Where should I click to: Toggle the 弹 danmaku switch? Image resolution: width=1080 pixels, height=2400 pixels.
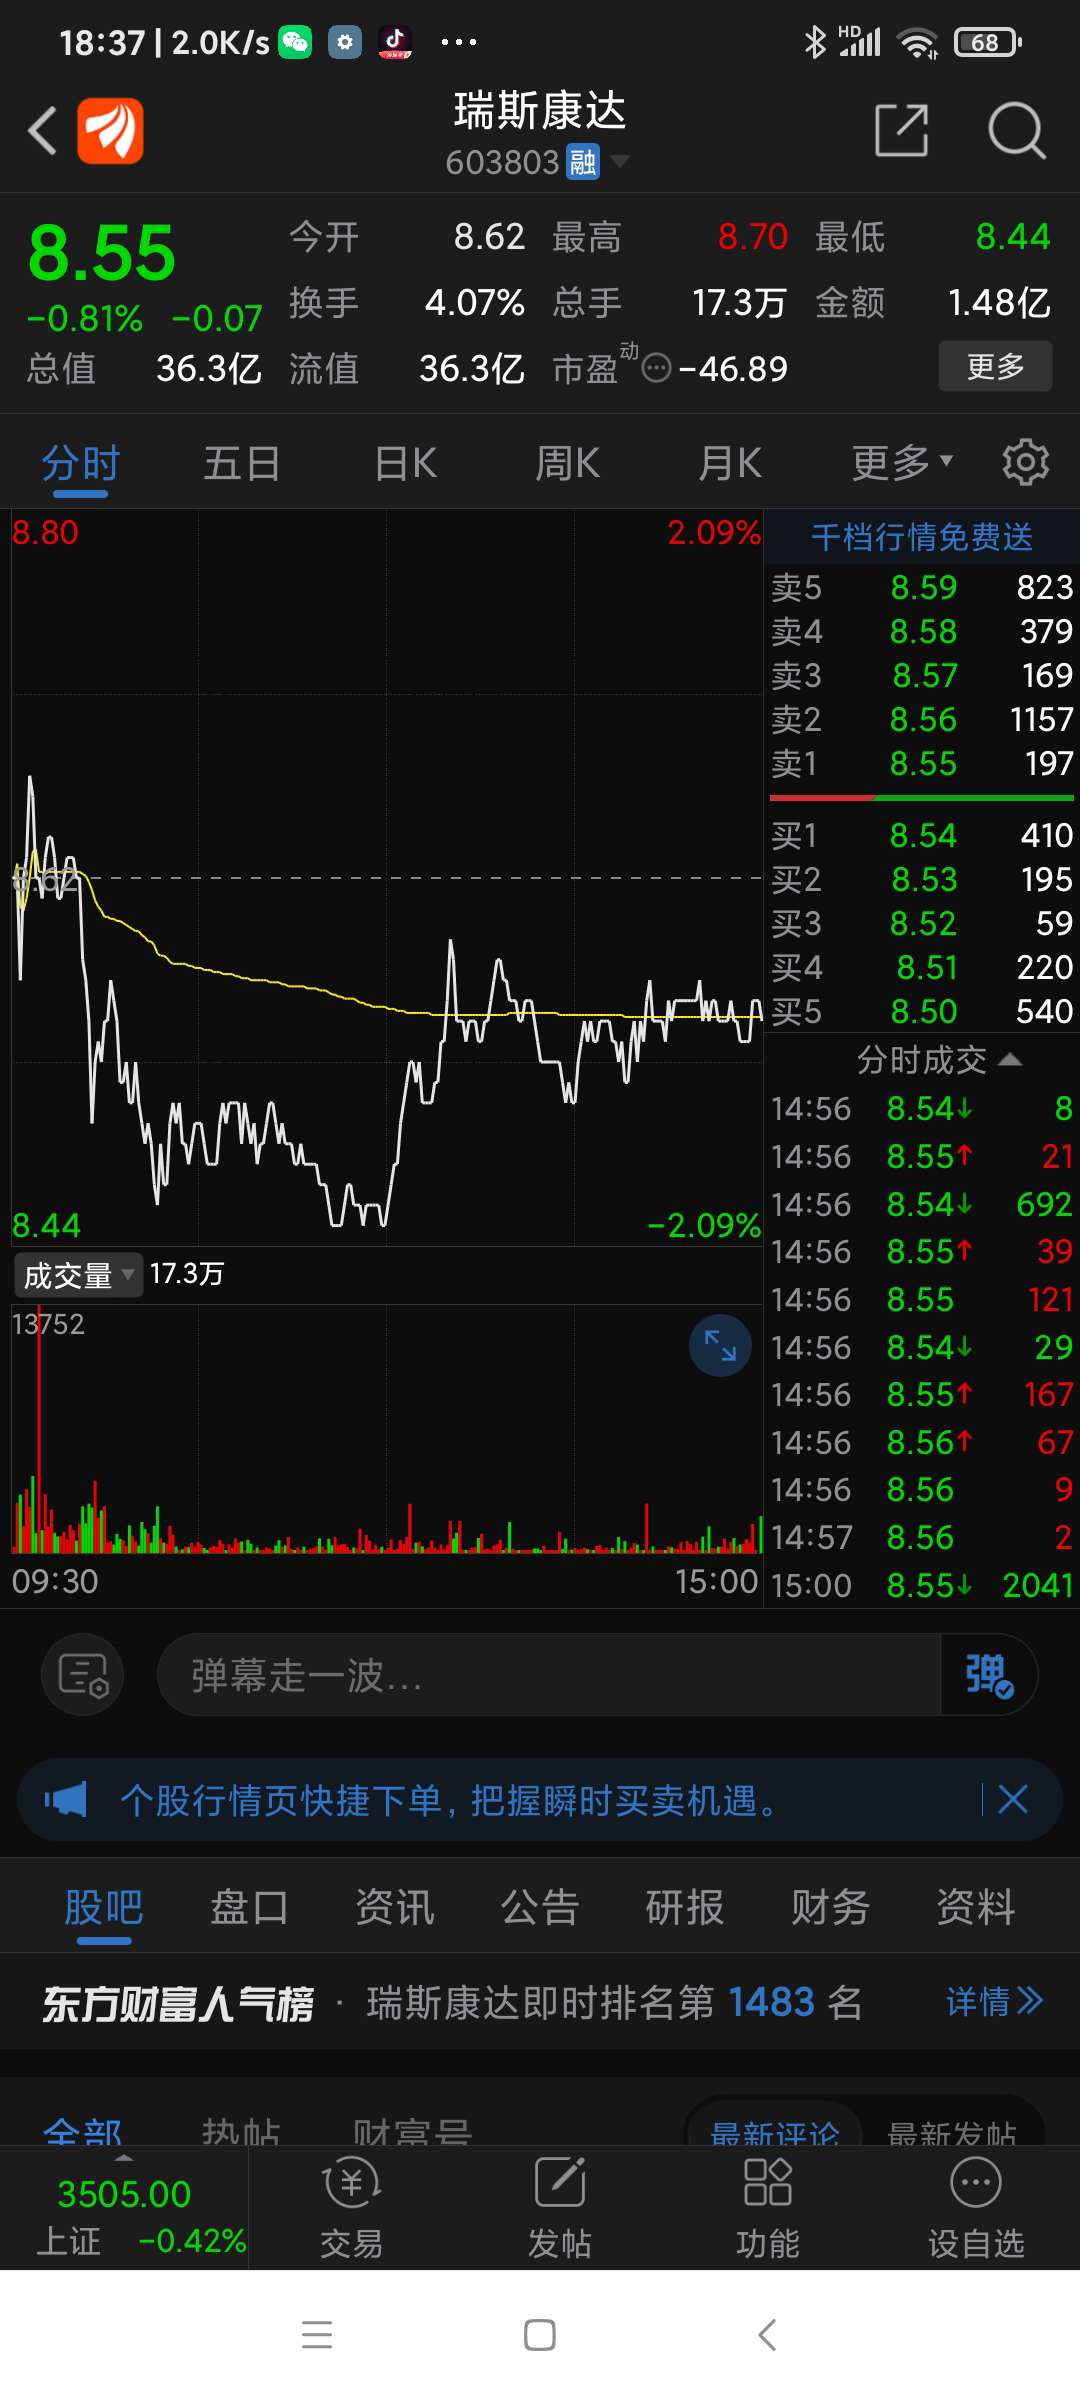[x=989, y=1674]
